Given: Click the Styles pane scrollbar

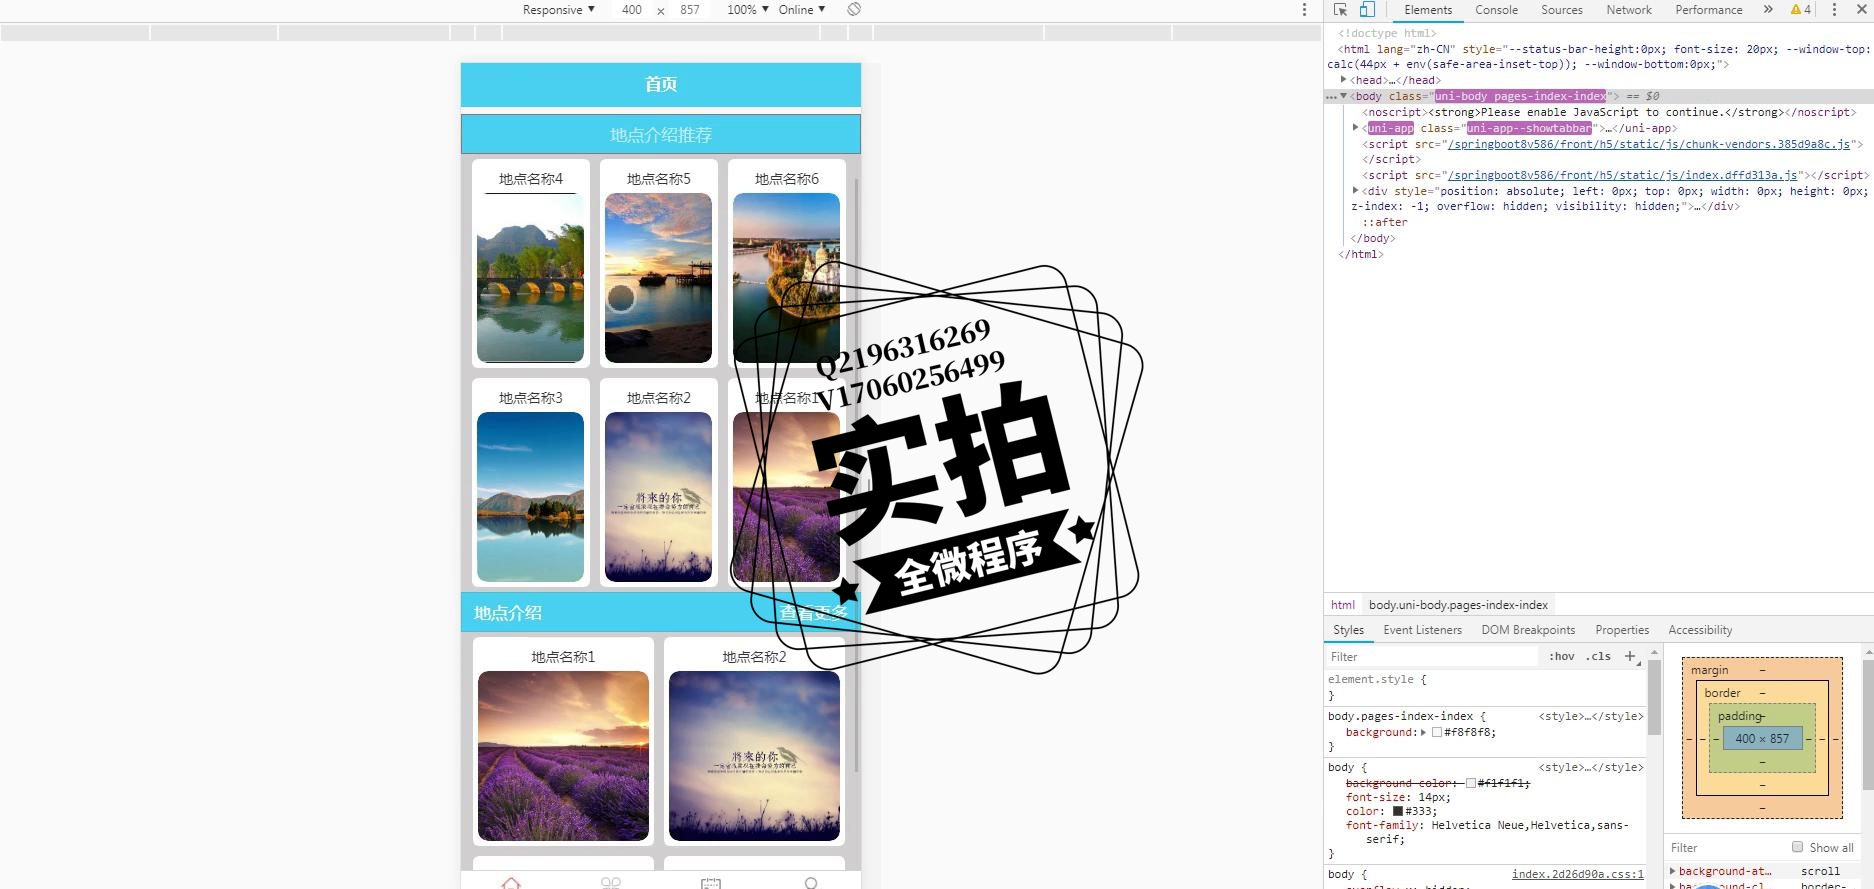Looking at the screenshot, I should coord(1654,700).
